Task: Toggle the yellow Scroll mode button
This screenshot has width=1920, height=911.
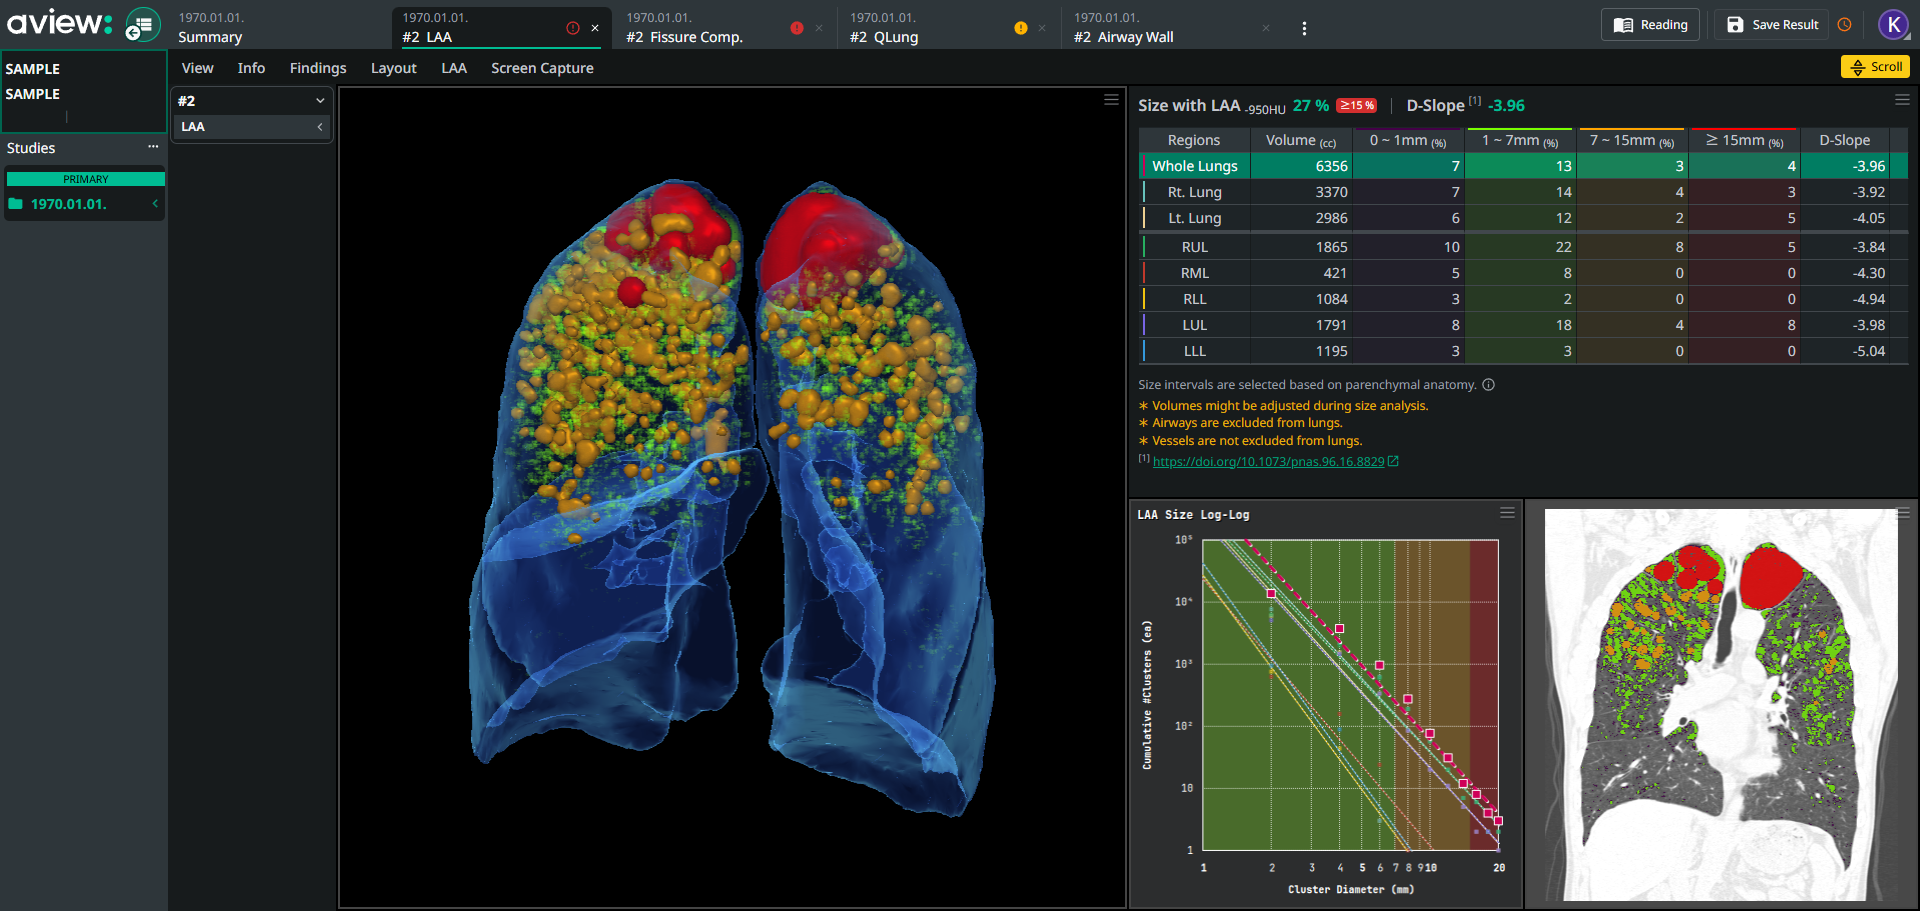Action: [x=1875, y=67]
